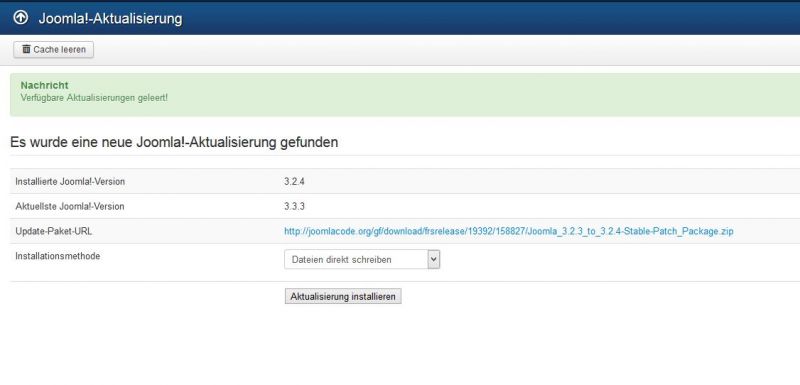Click Aktualisierung installieren button
Viewport: 800px width, 385px height.
343,296
